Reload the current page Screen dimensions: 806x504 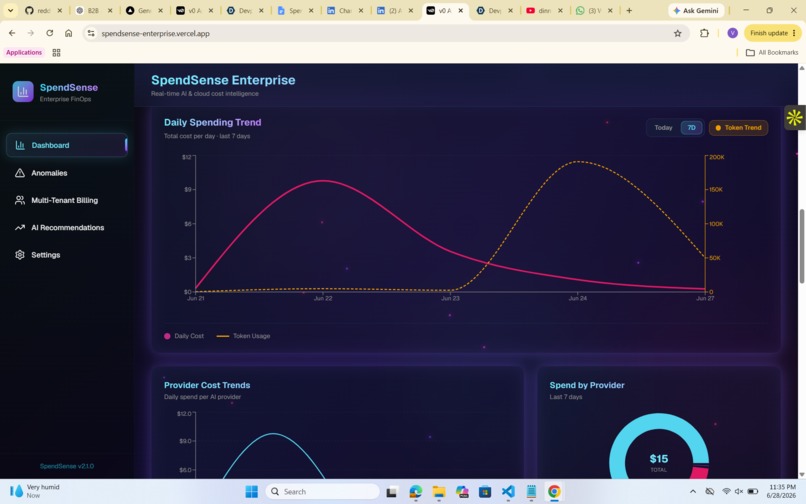point(49,33)
